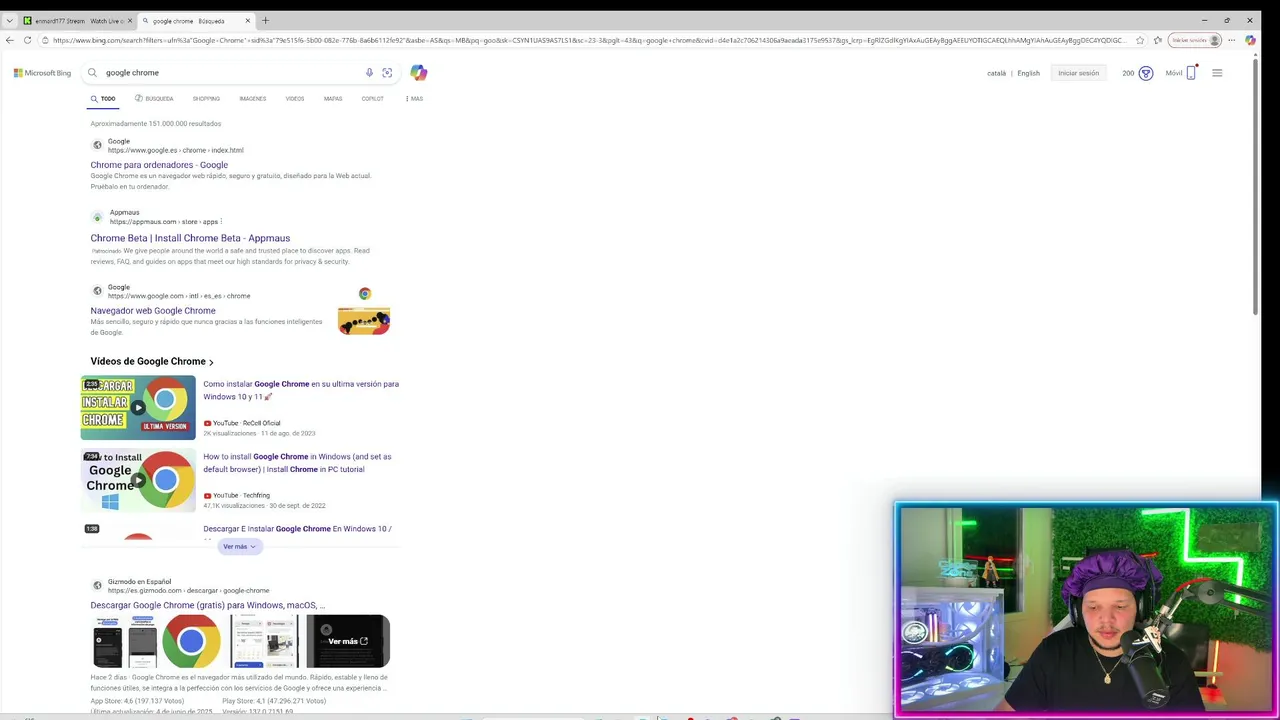The image size is (1280, 720).
Task: Start voice search with microphone icon
Action: [369, 73]
